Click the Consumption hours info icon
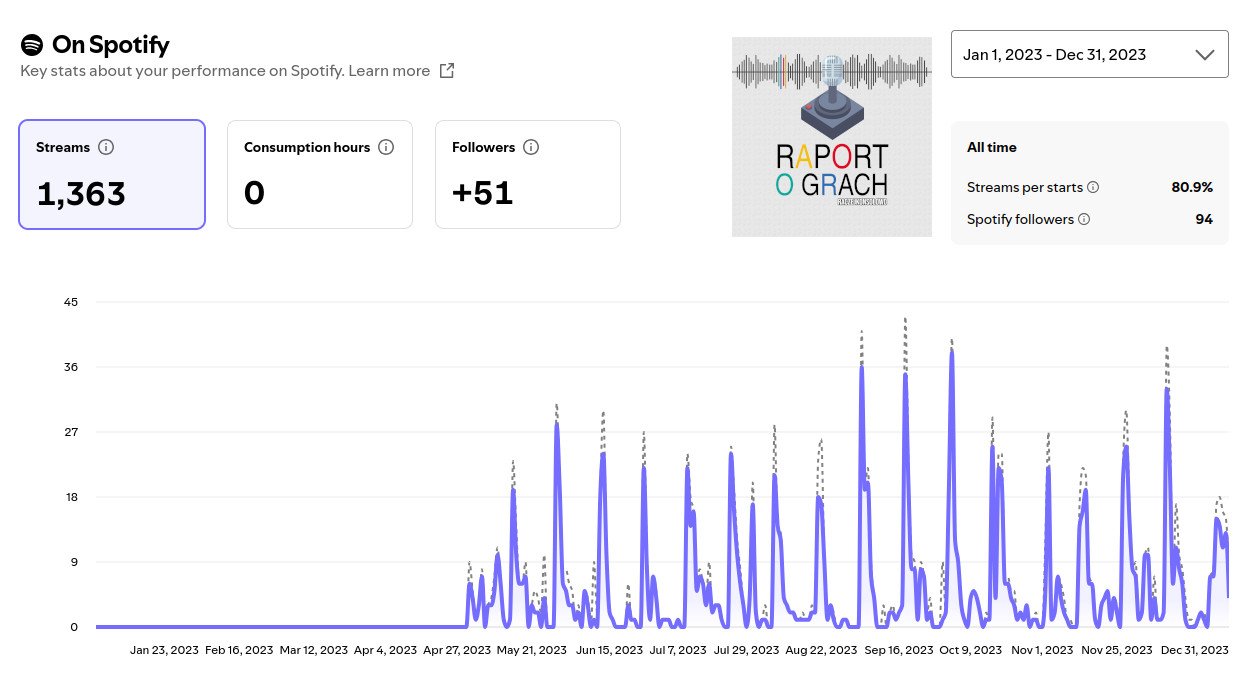1253x673 pixels. (x=386, y=147)
